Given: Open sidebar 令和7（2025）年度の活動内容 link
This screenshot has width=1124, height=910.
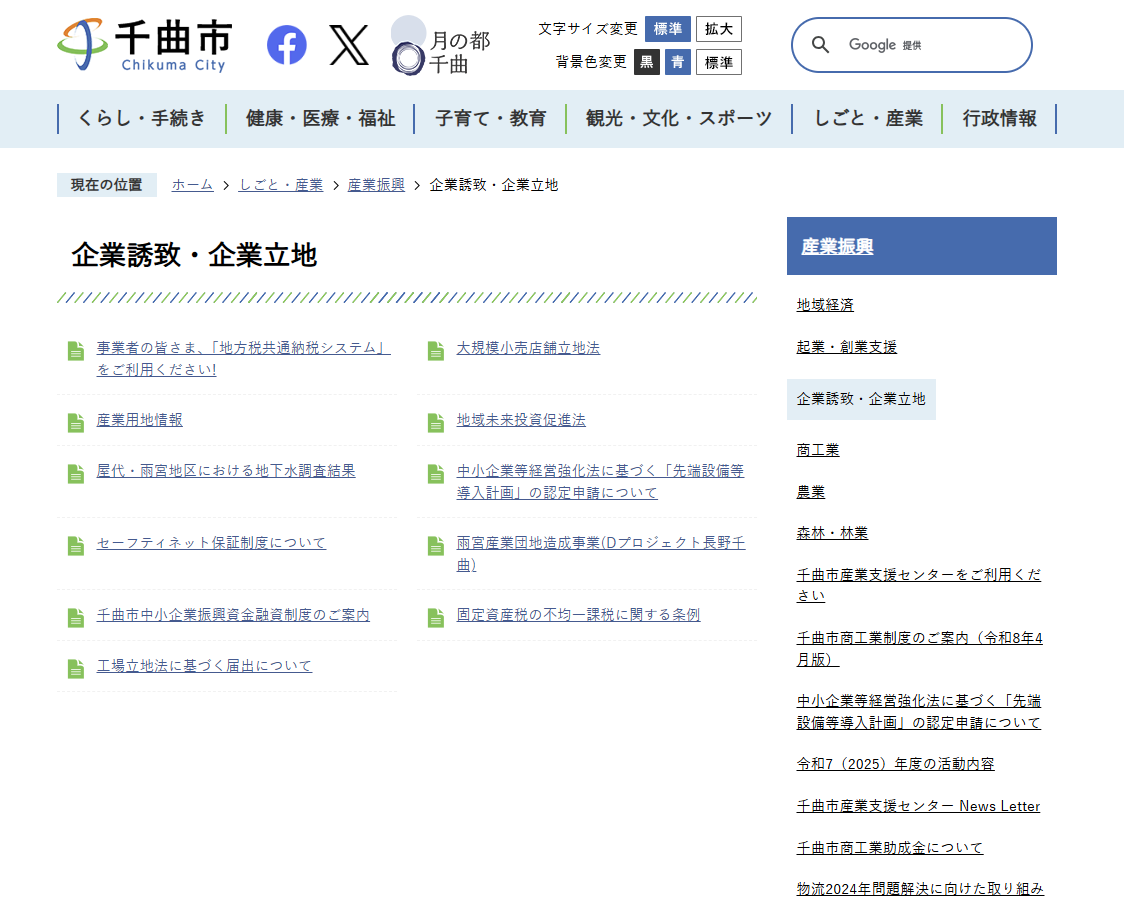Looking at the screenshot, I should click(x=895, y=764).
